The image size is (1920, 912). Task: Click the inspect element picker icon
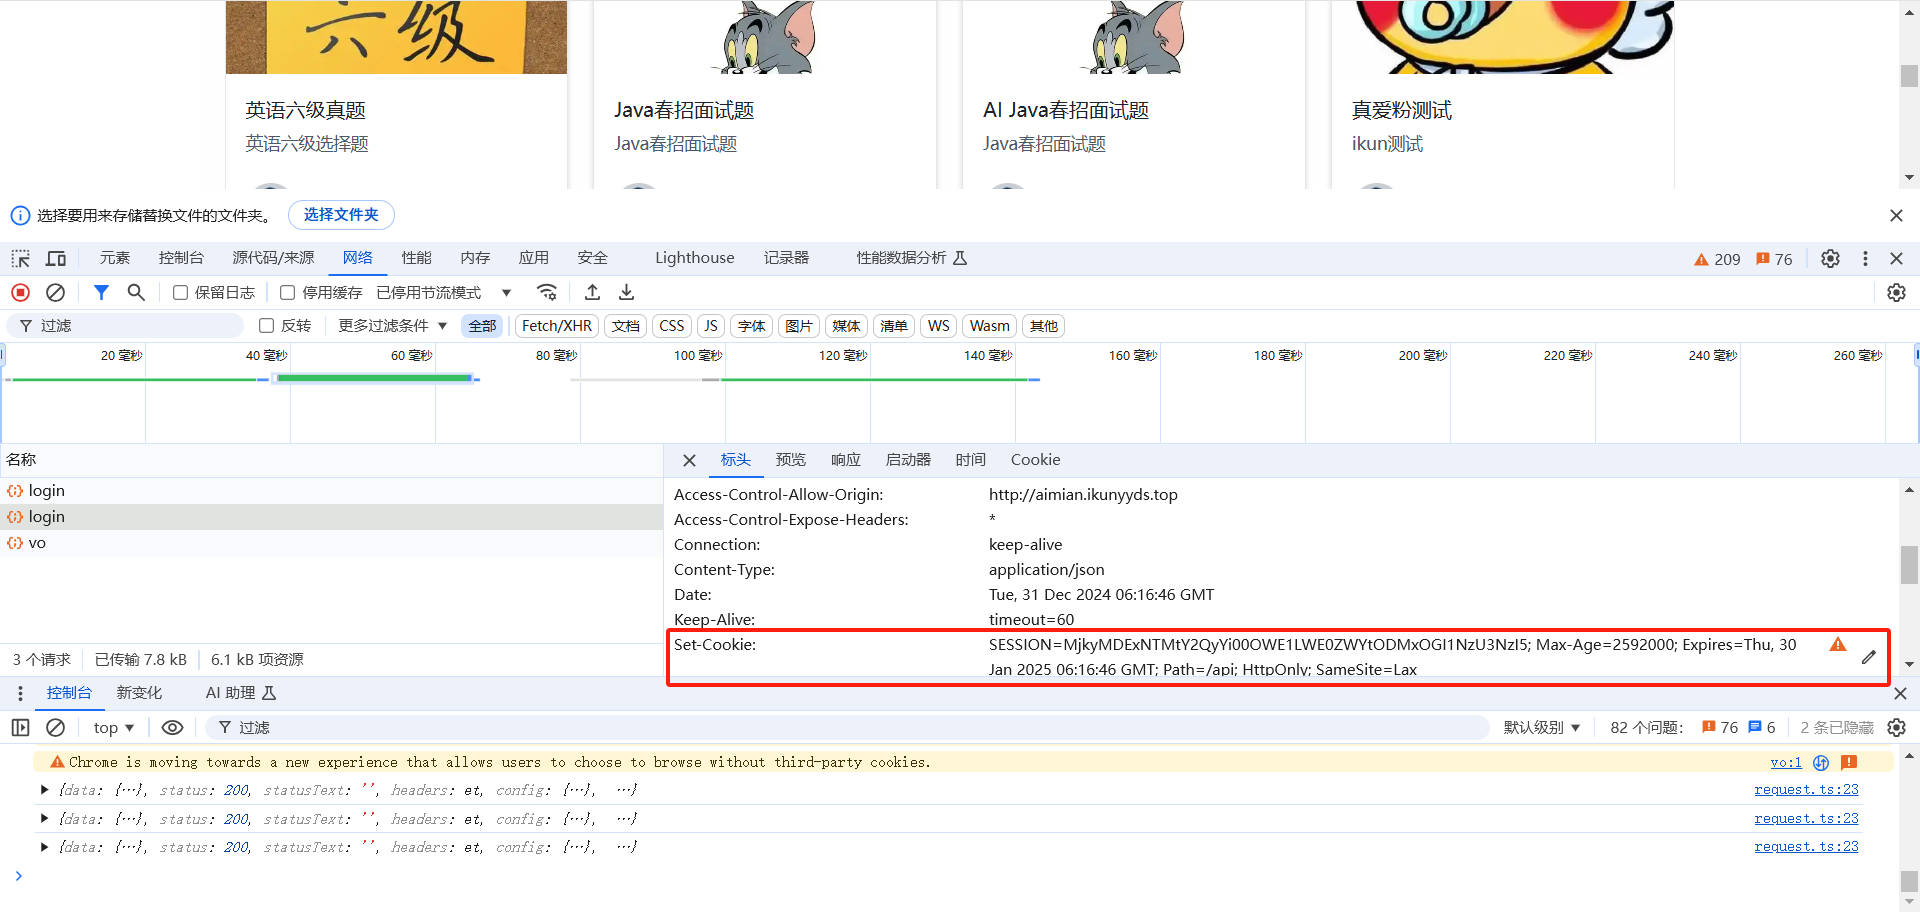20,259
